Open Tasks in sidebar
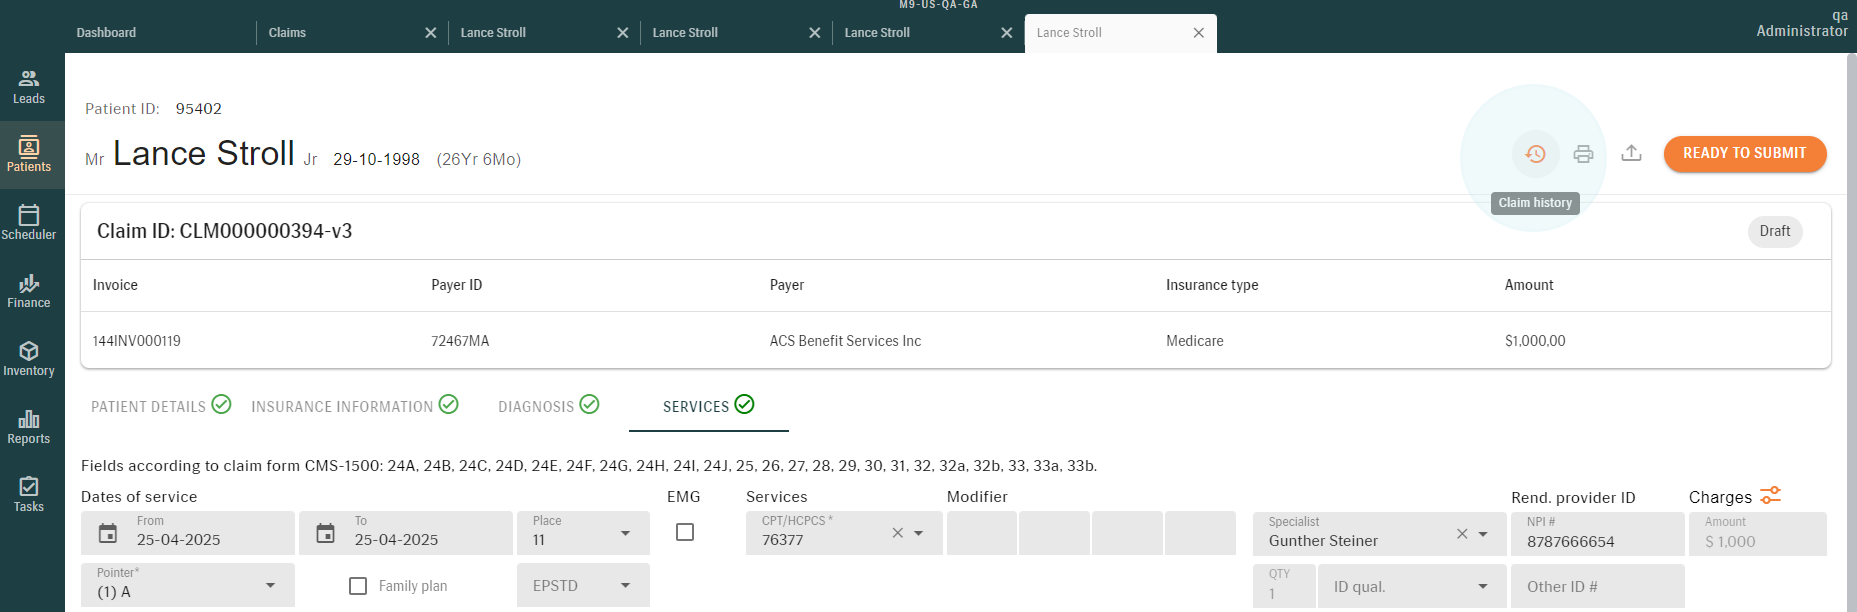The width and height of the screenshot is (1857, 612). click(x=29, y=495)
